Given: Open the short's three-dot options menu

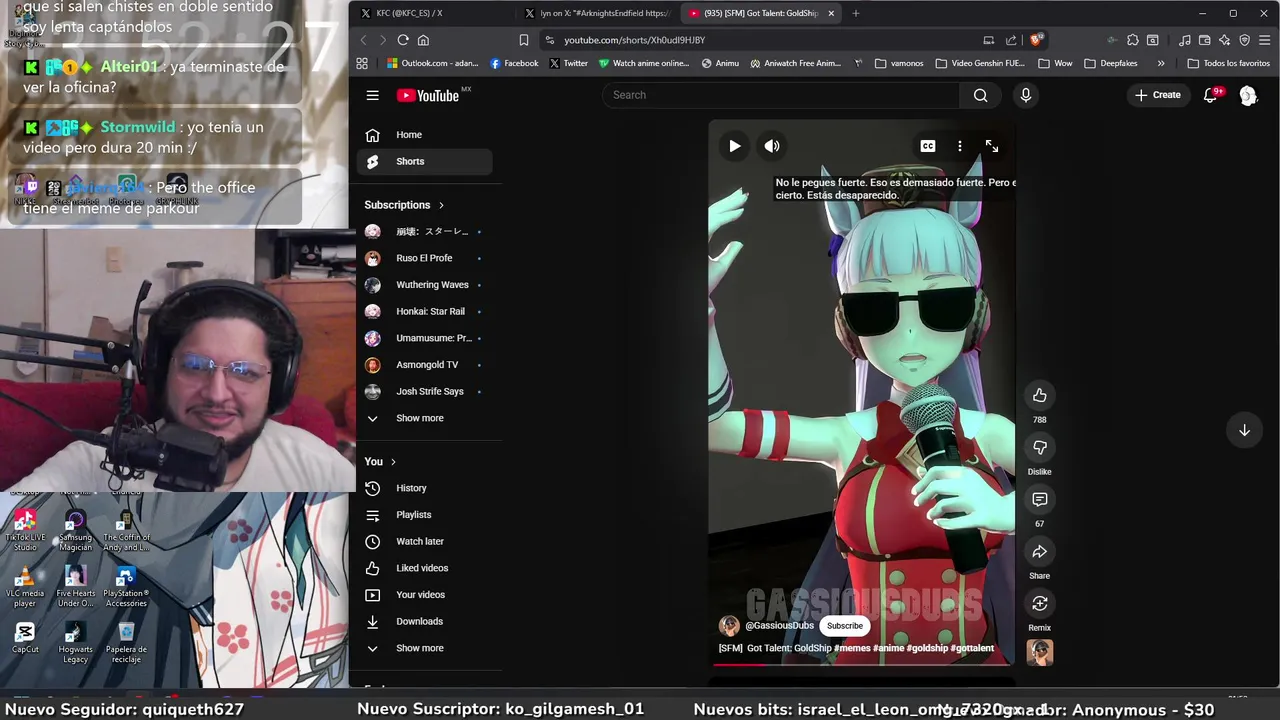Looking at the screenshot, I should click(x=960, y=146).
